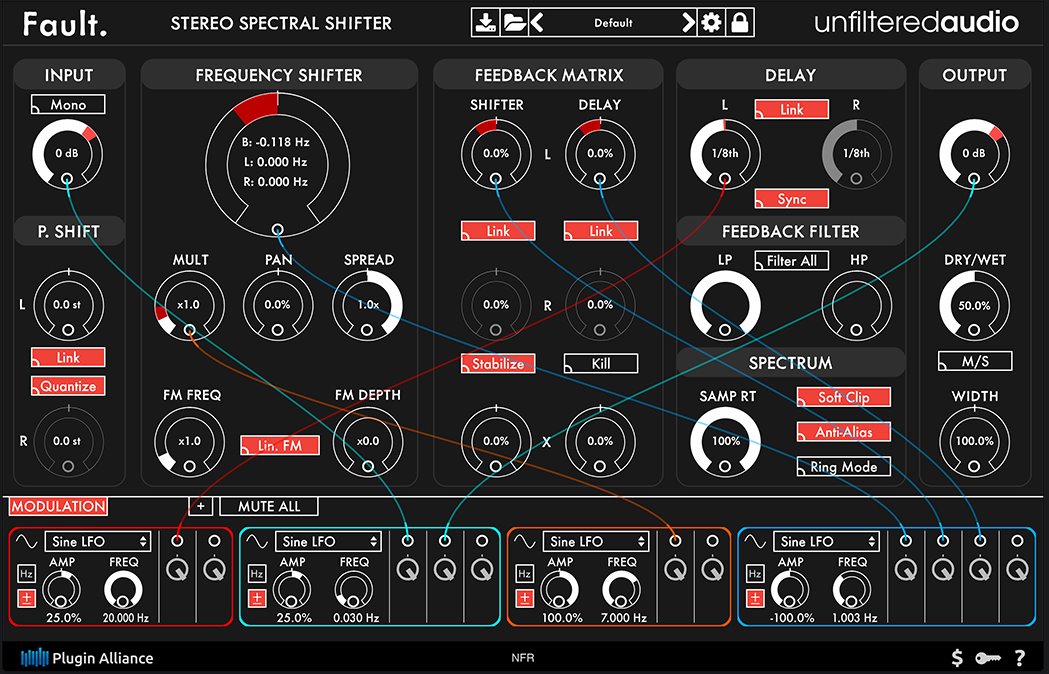This screenshot has width=1049, height=674.
Task: Click the DRY/WET knob at 50.0%
Action: click(974, 306)
